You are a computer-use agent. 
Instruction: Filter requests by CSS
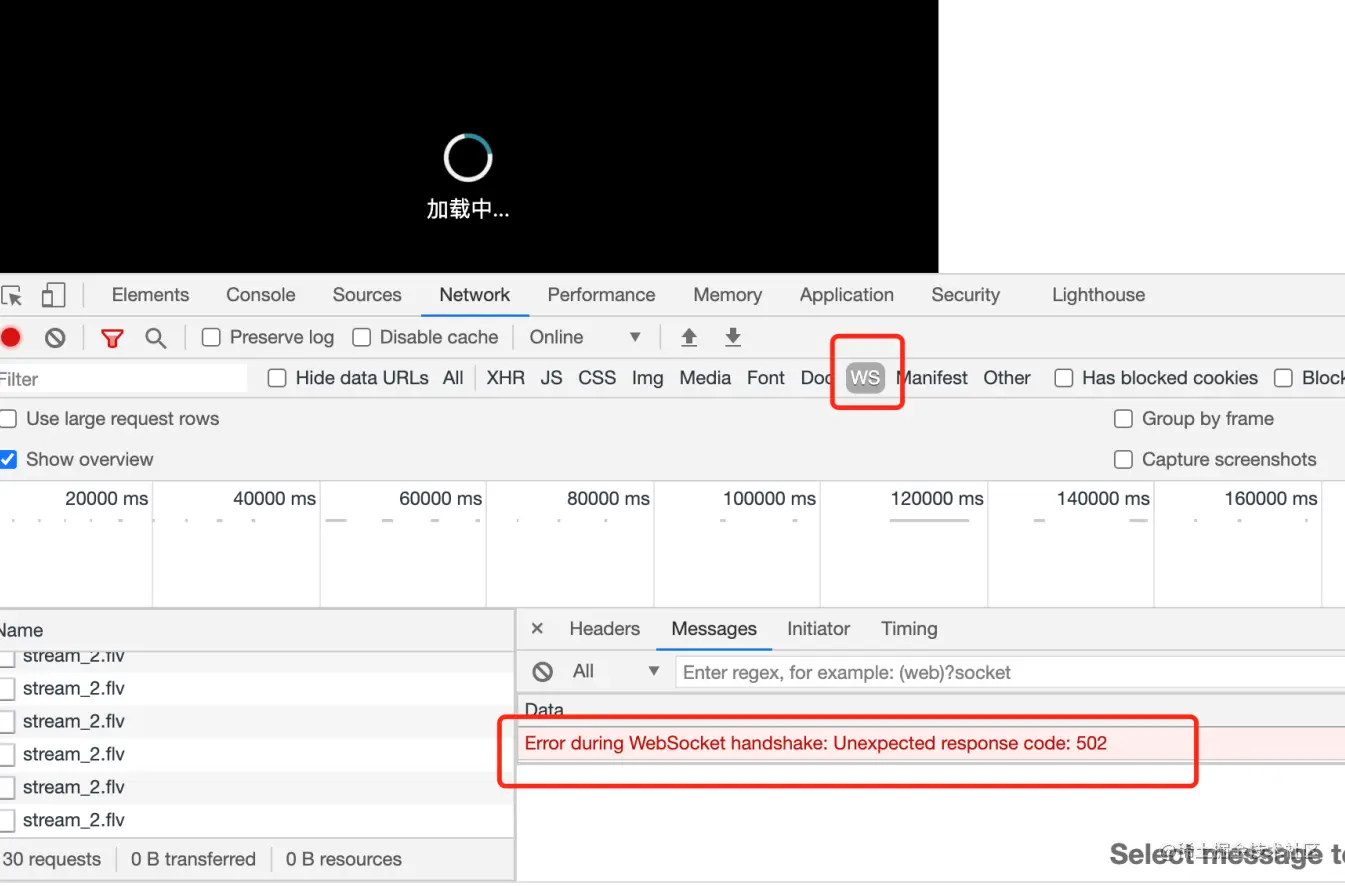click(597, 378)
